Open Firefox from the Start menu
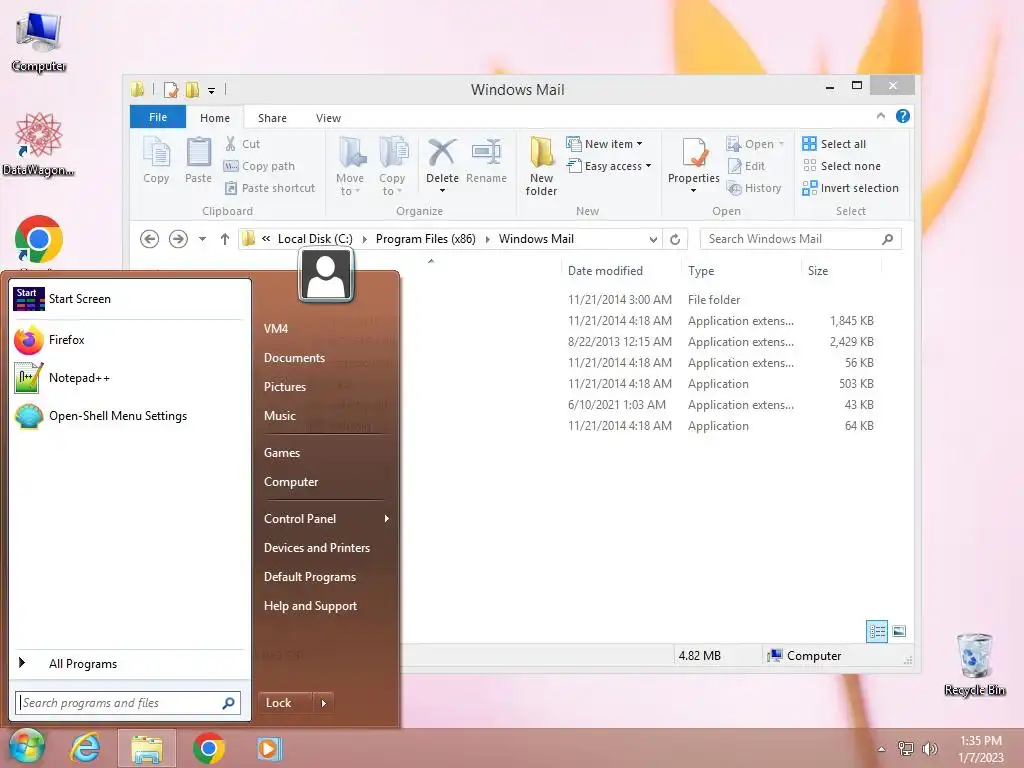The height and width of the screenshot is (768, 1024). click(x=128, y=340)
